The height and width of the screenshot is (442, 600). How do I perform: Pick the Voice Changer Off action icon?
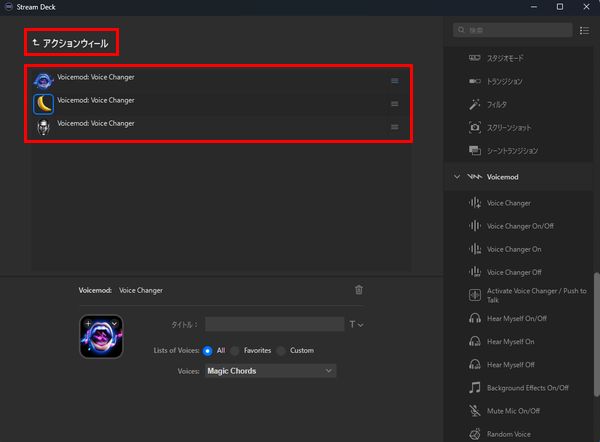pos(474,272)
